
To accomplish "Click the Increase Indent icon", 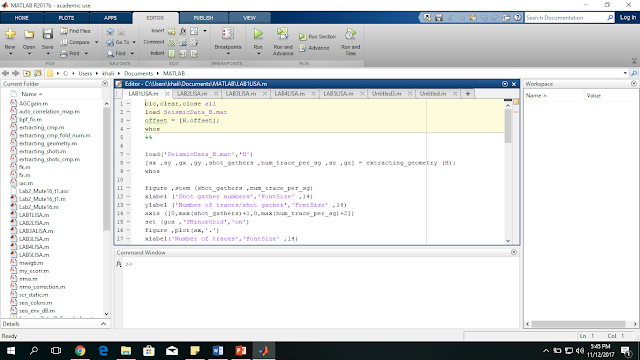I will [x=183, y=53].
